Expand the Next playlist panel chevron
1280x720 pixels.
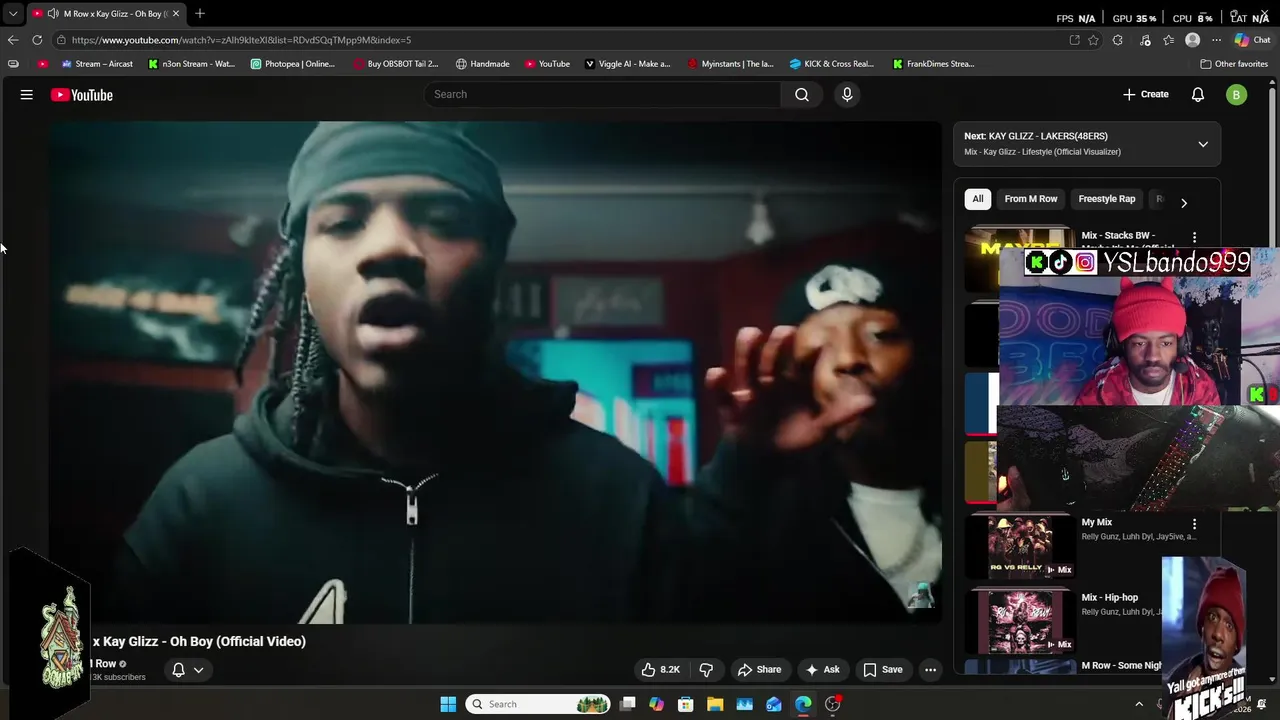tap(1203, 144)
